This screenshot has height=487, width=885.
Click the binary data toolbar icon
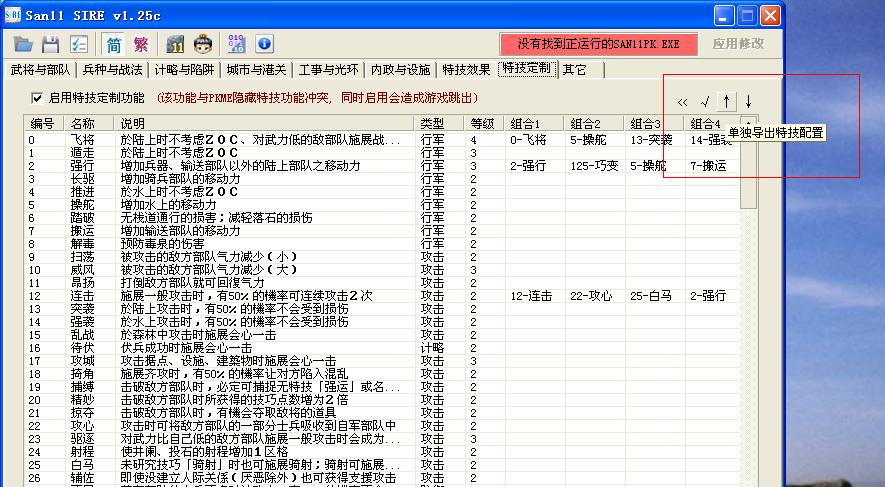(x=236, y=44)
